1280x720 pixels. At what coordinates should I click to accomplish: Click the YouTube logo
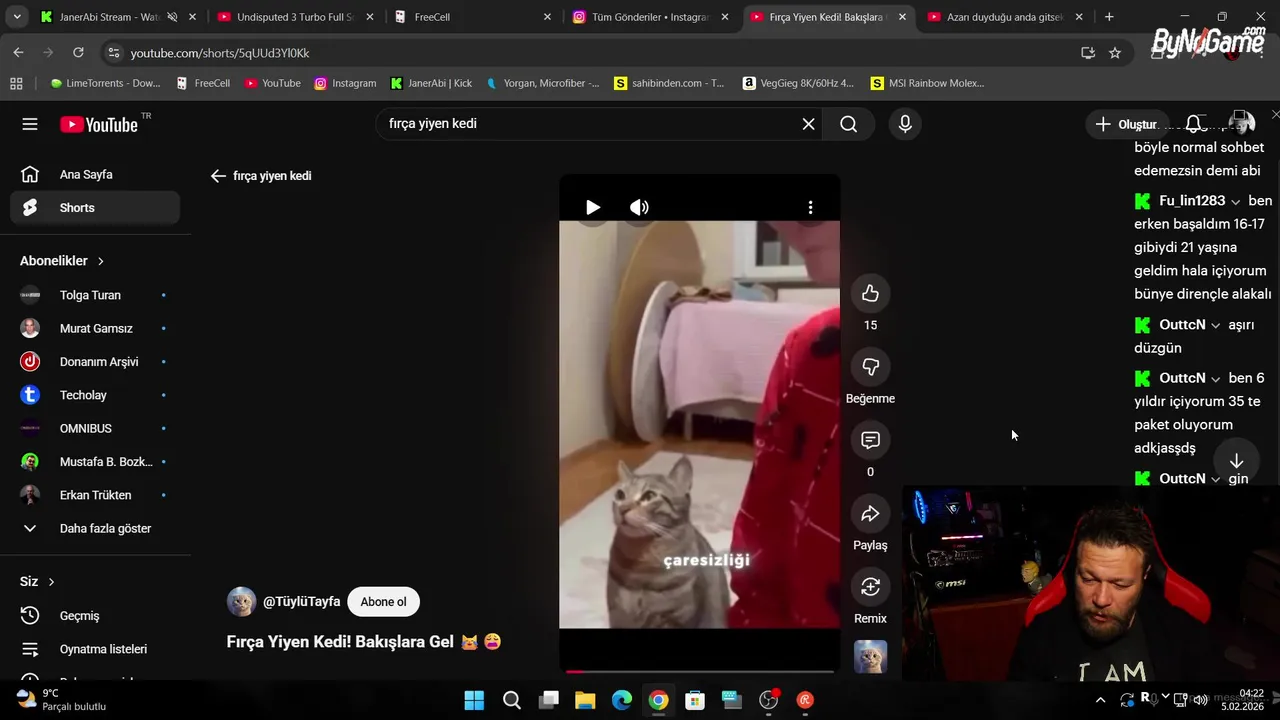pyautogui.click(x=99, y=124)
